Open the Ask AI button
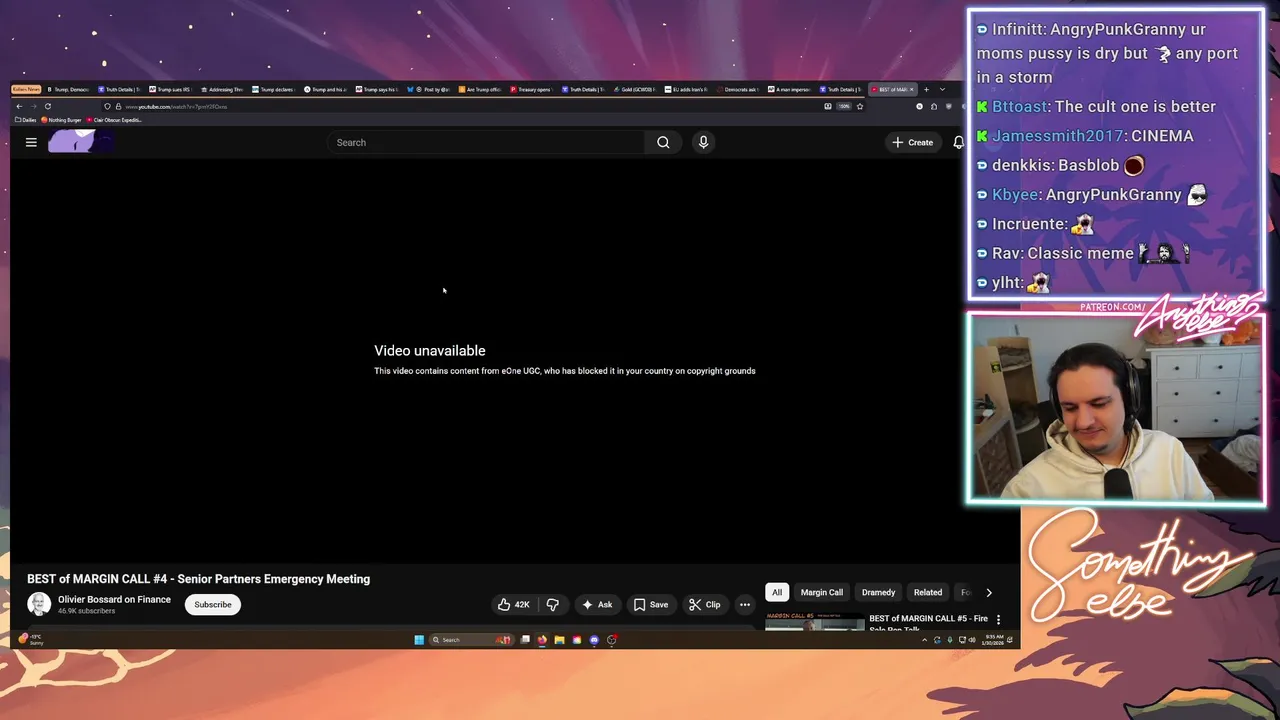Image resolution: width=1280 pixels, height=720 pixels. (x=597, y=604)
